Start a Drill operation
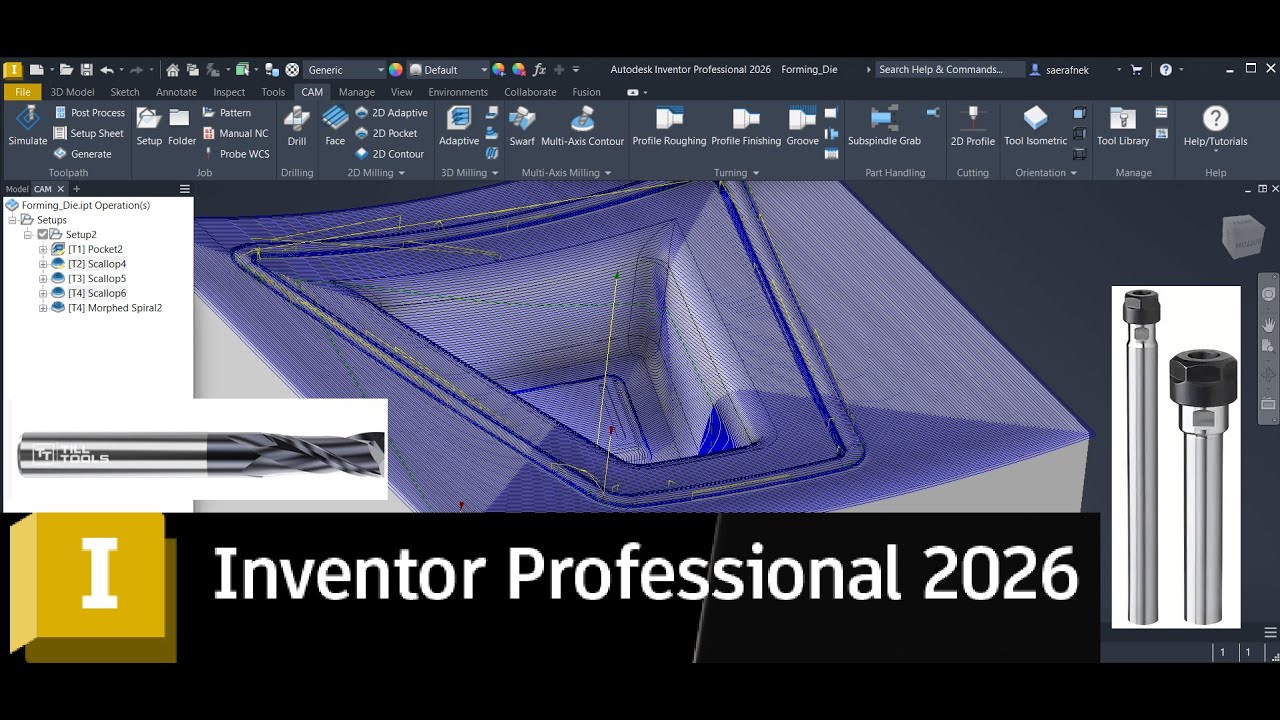Image resolution: width=1280 pixels, height=720 pixels. tap(297, 126)
